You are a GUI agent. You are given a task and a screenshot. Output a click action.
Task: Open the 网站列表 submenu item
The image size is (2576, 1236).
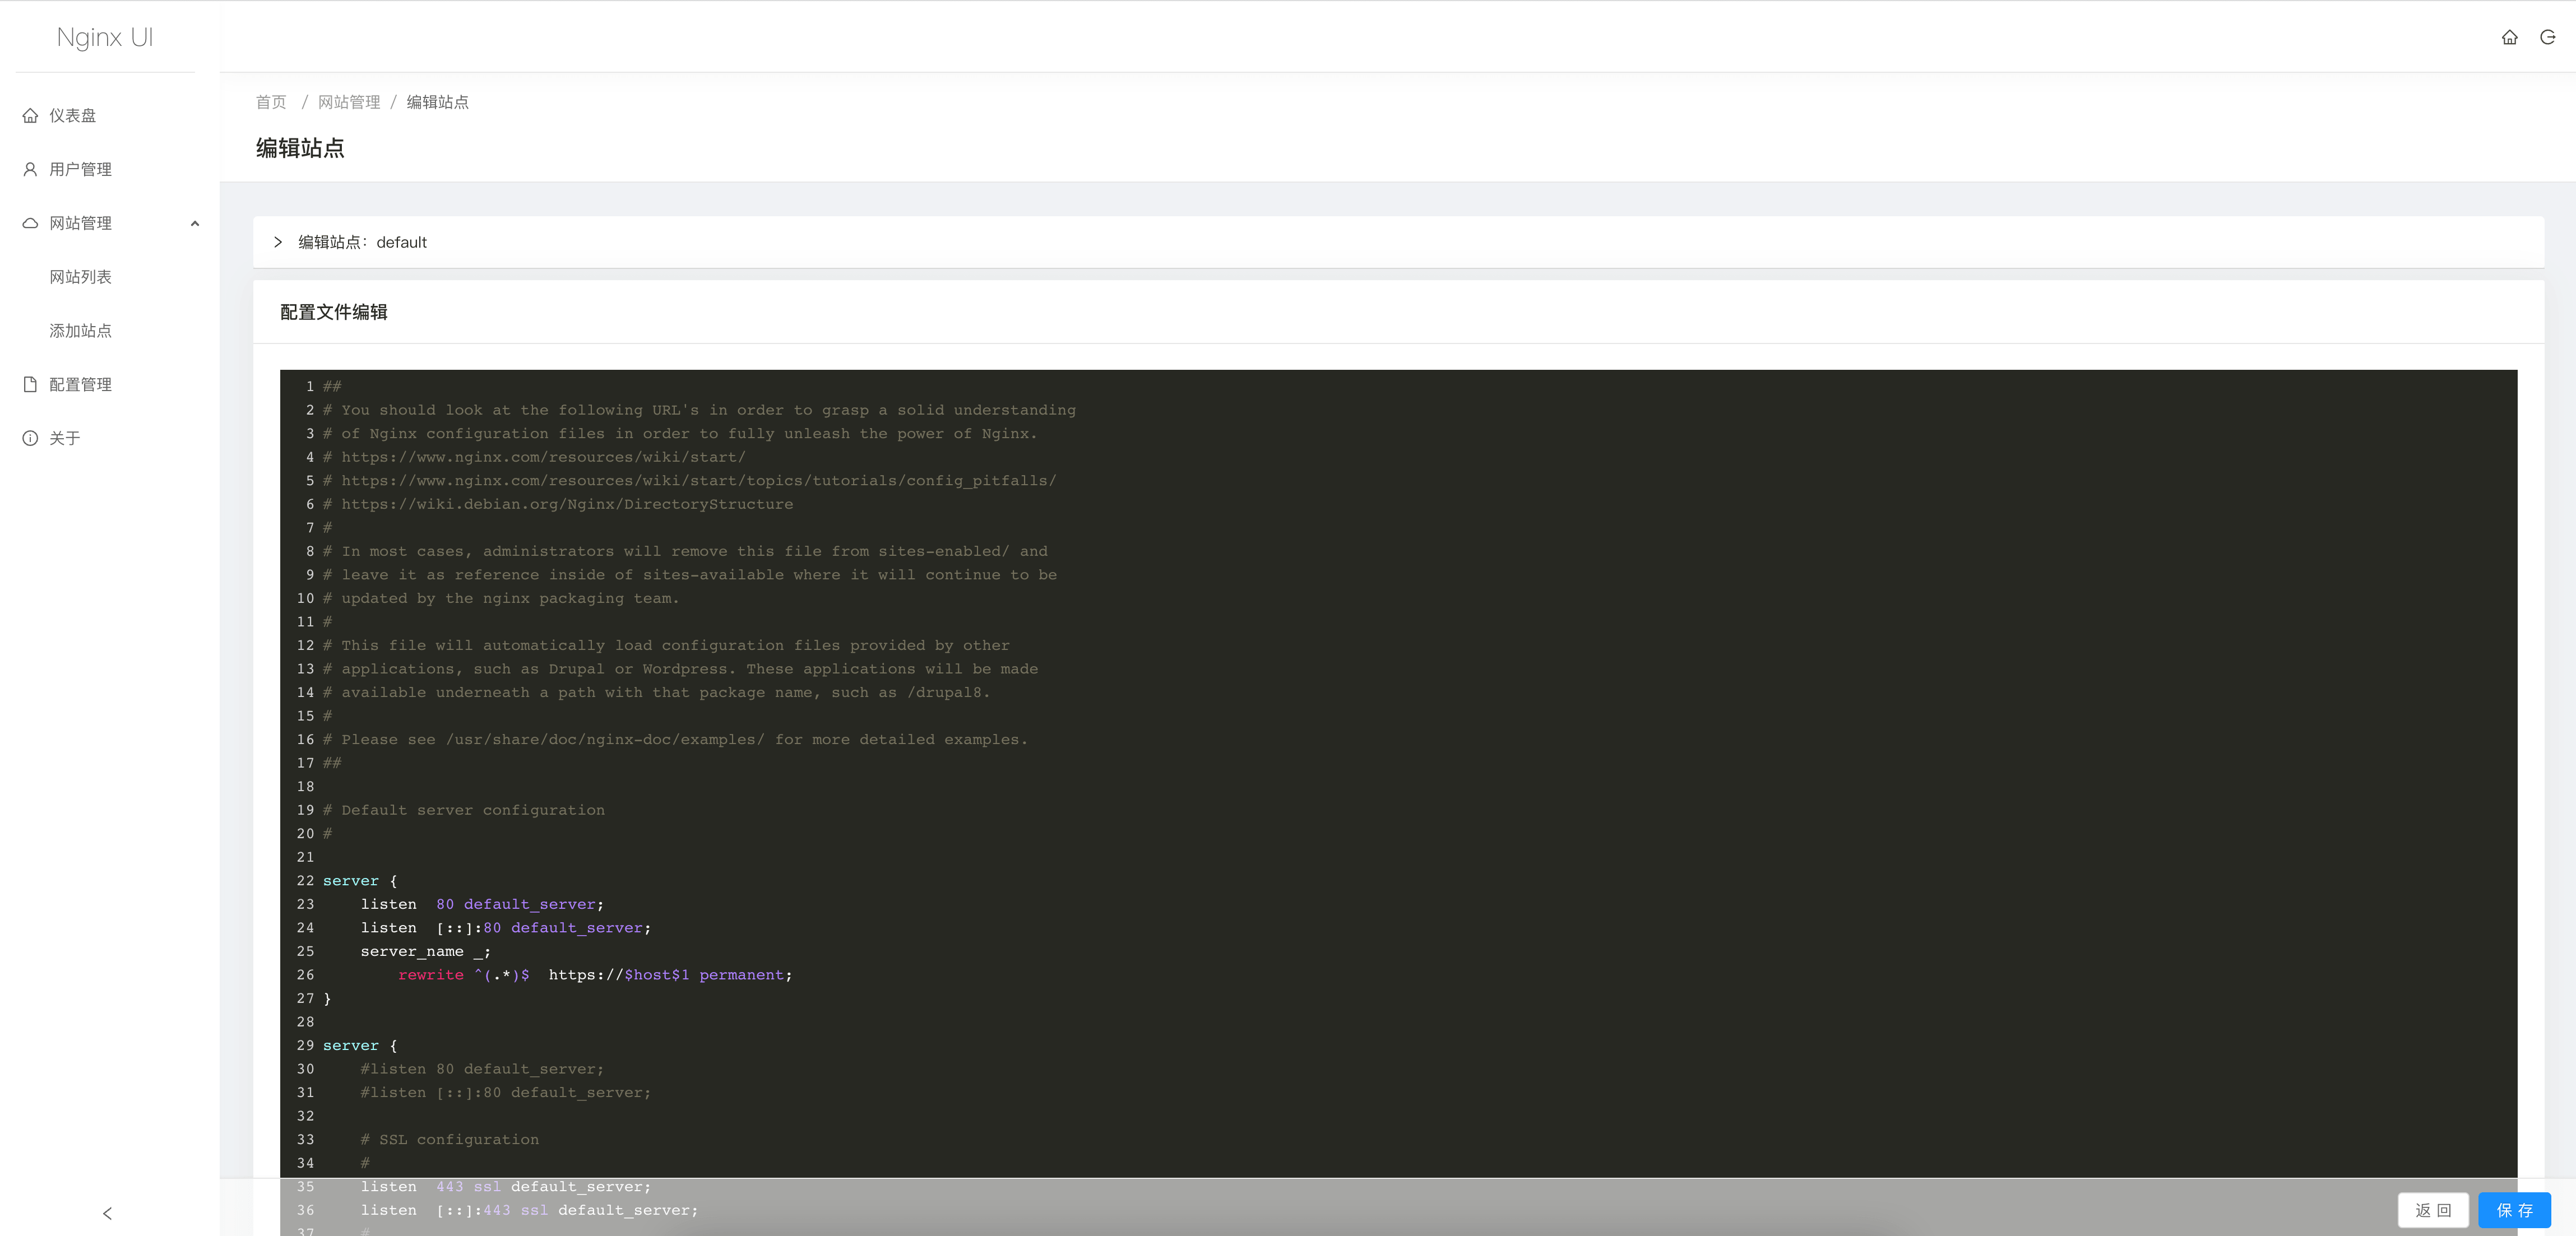81,277
